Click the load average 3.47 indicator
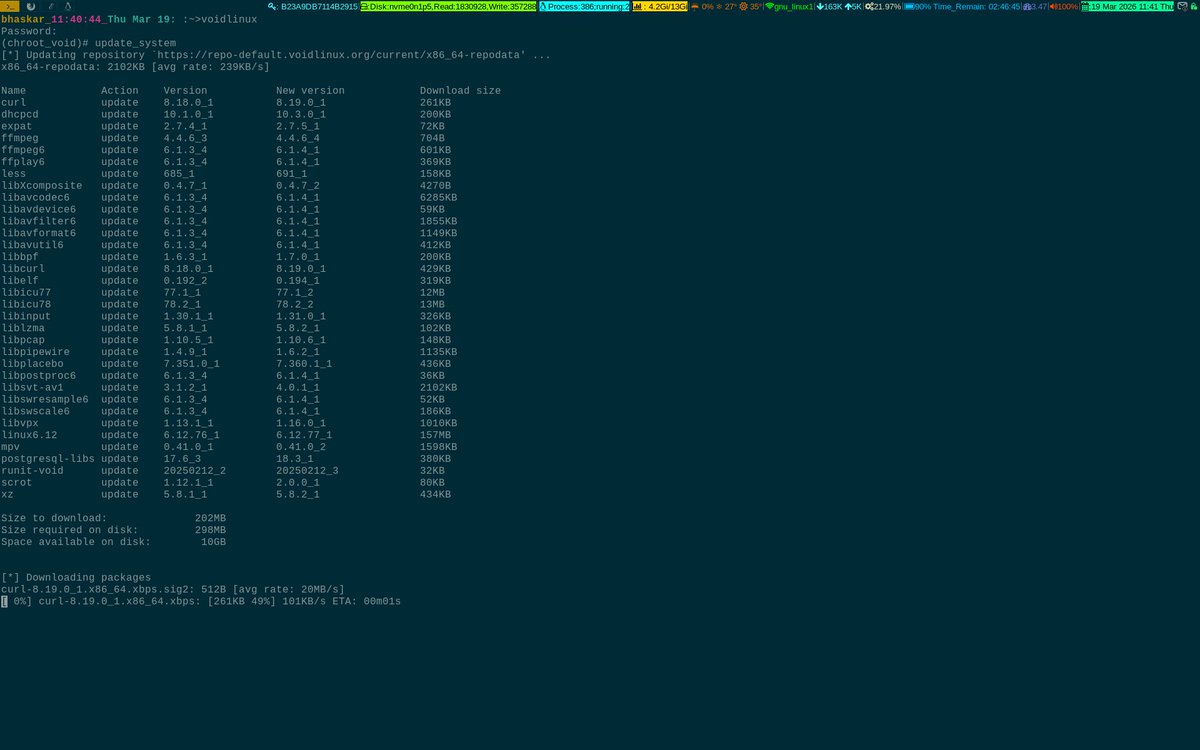The width and height of the screenshot is (1200, 750). pos(1035,6)
